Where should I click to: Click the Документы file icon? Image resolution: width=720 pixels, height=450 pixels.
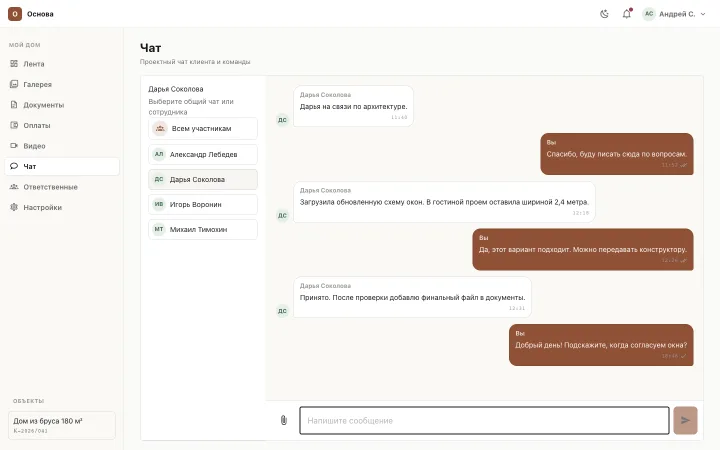(14, 105)
